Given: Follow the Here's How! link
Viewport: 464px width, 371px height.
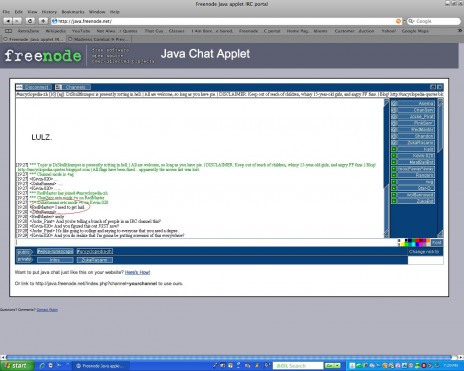Looking at the screenshot, I should [137, 272].
